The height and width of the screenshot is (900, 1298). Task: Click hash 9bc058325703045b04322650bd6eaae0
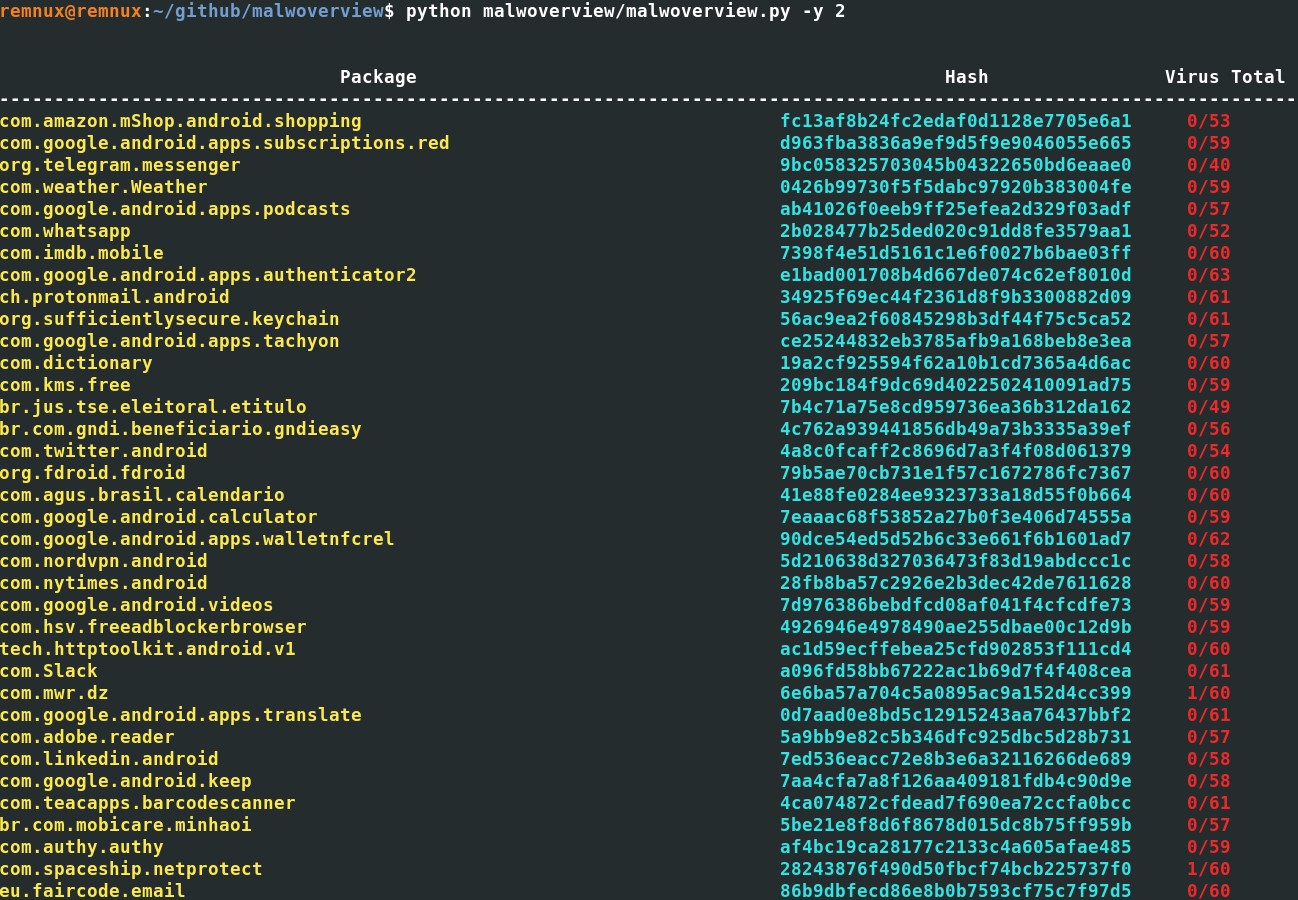956,165
